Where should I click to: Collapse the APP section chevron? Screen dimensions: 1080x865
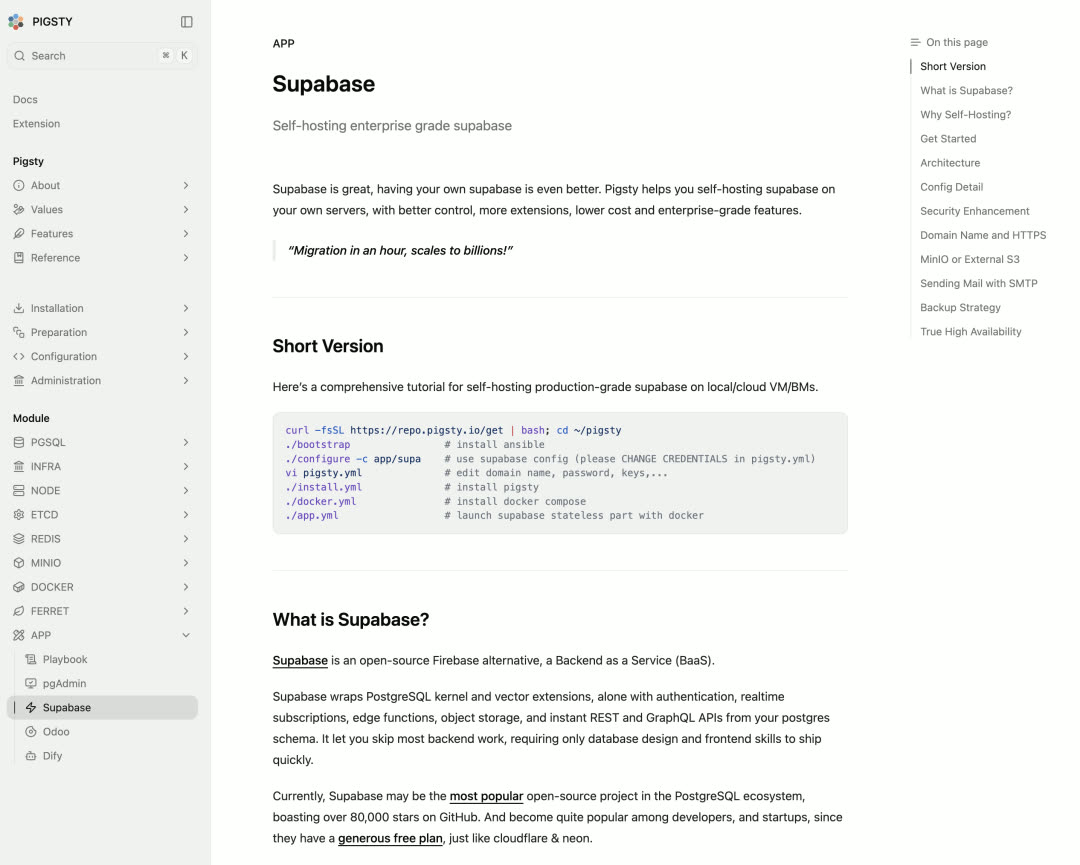click(186, 635)
